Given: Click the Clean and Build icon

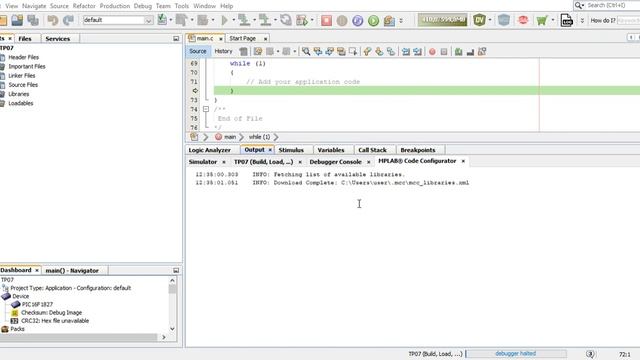Looking at the screenshot, I should [202, 20].
